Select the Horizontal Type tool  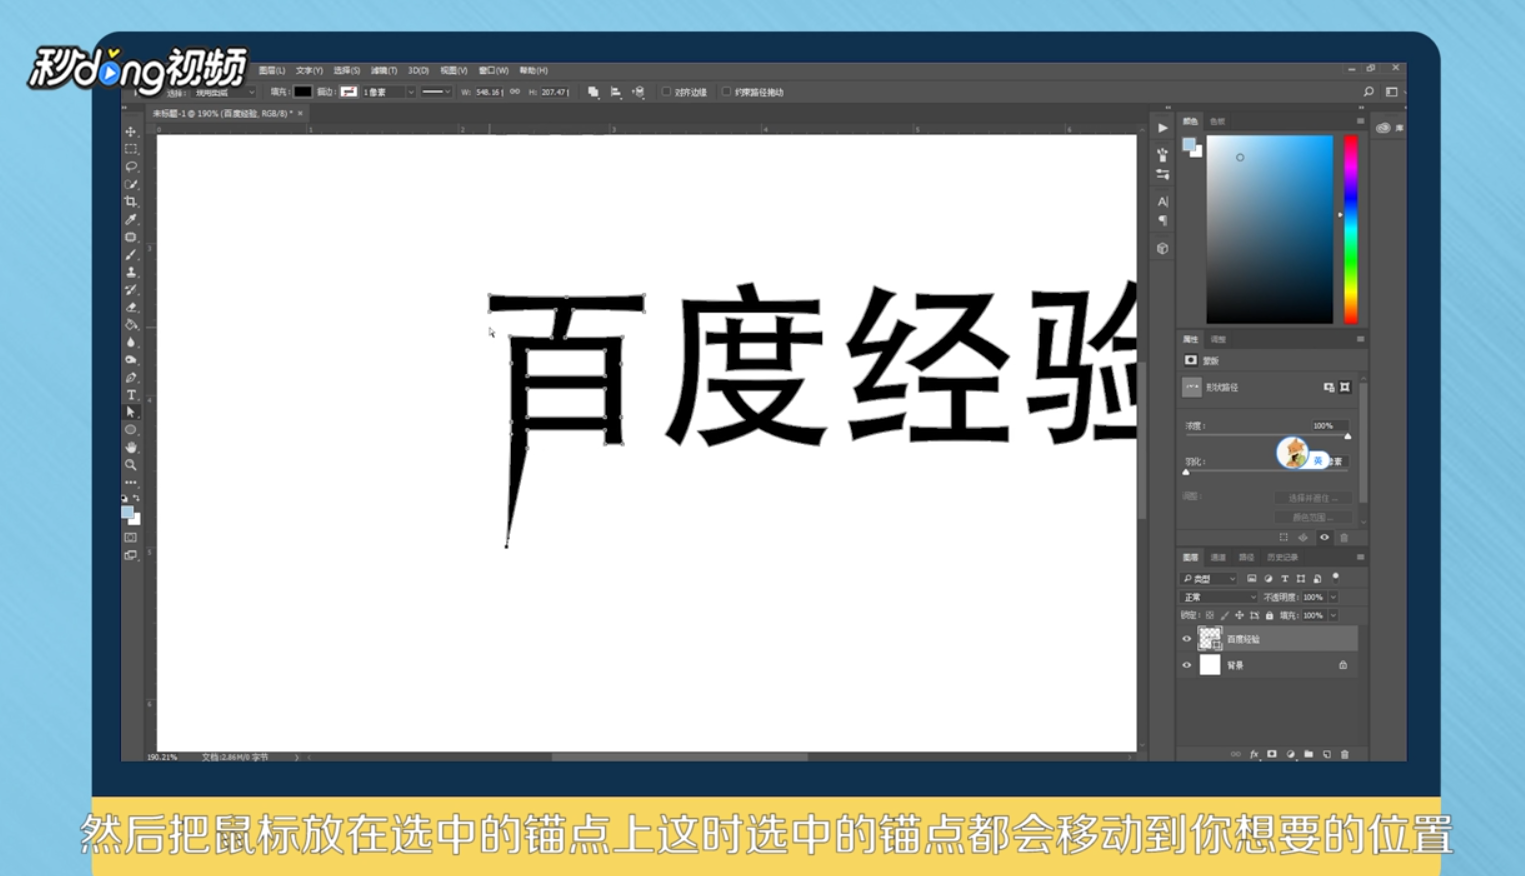tap(131, 395)
